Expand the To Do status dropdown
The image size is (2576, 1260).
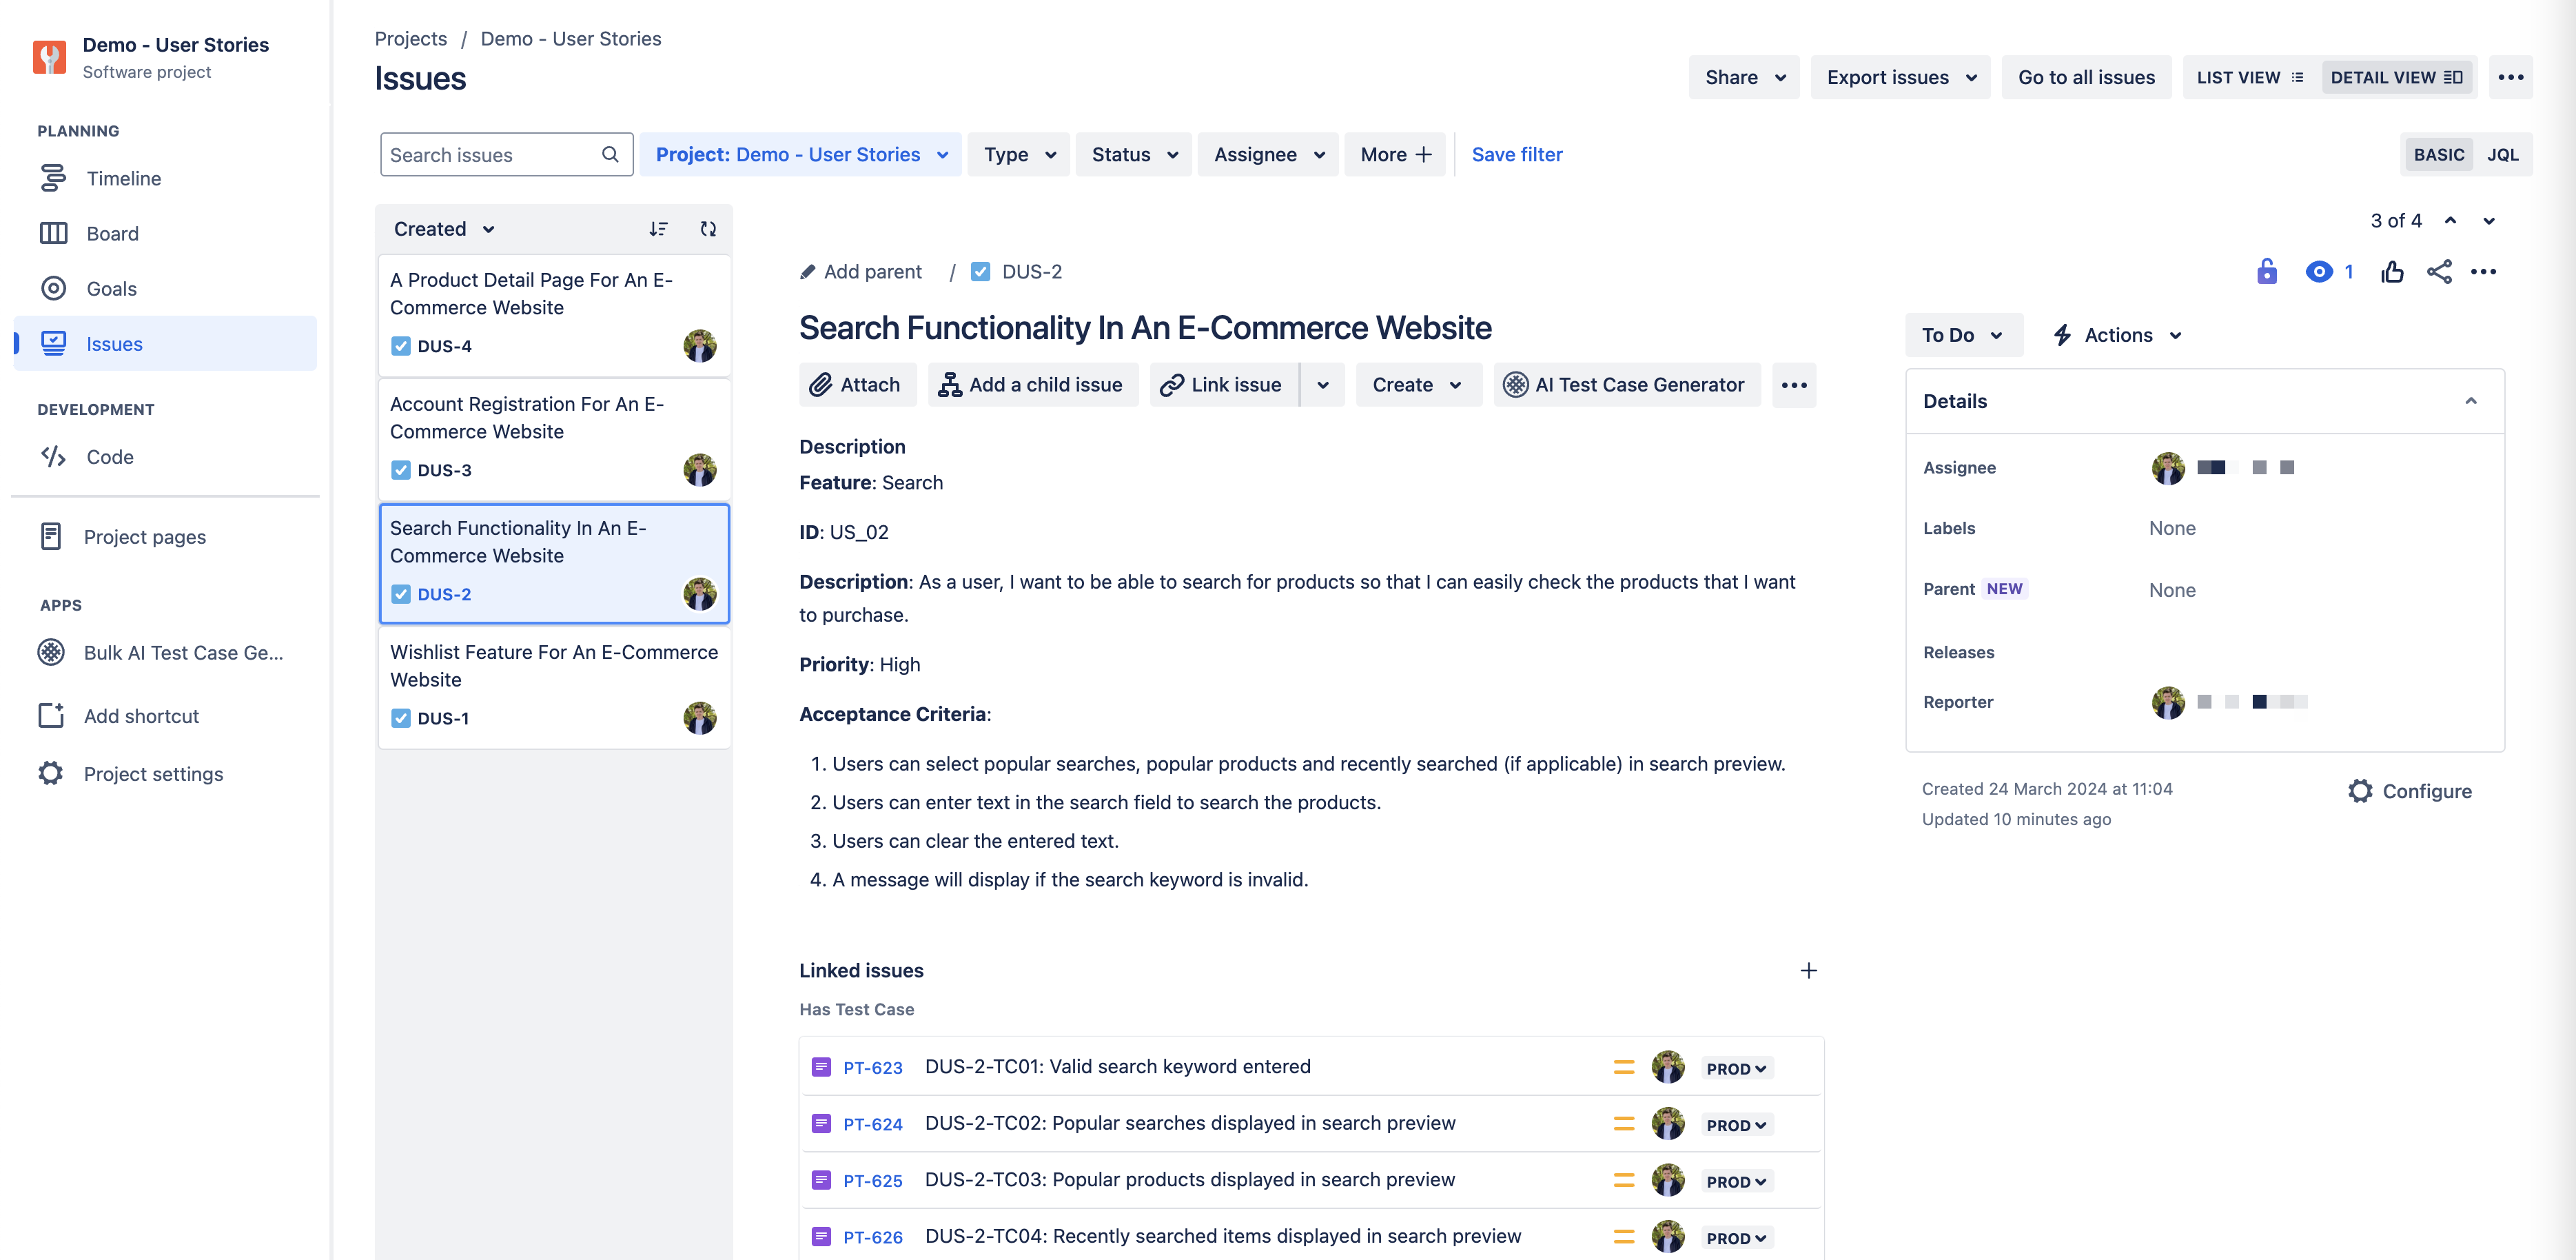pos(1962,335)
